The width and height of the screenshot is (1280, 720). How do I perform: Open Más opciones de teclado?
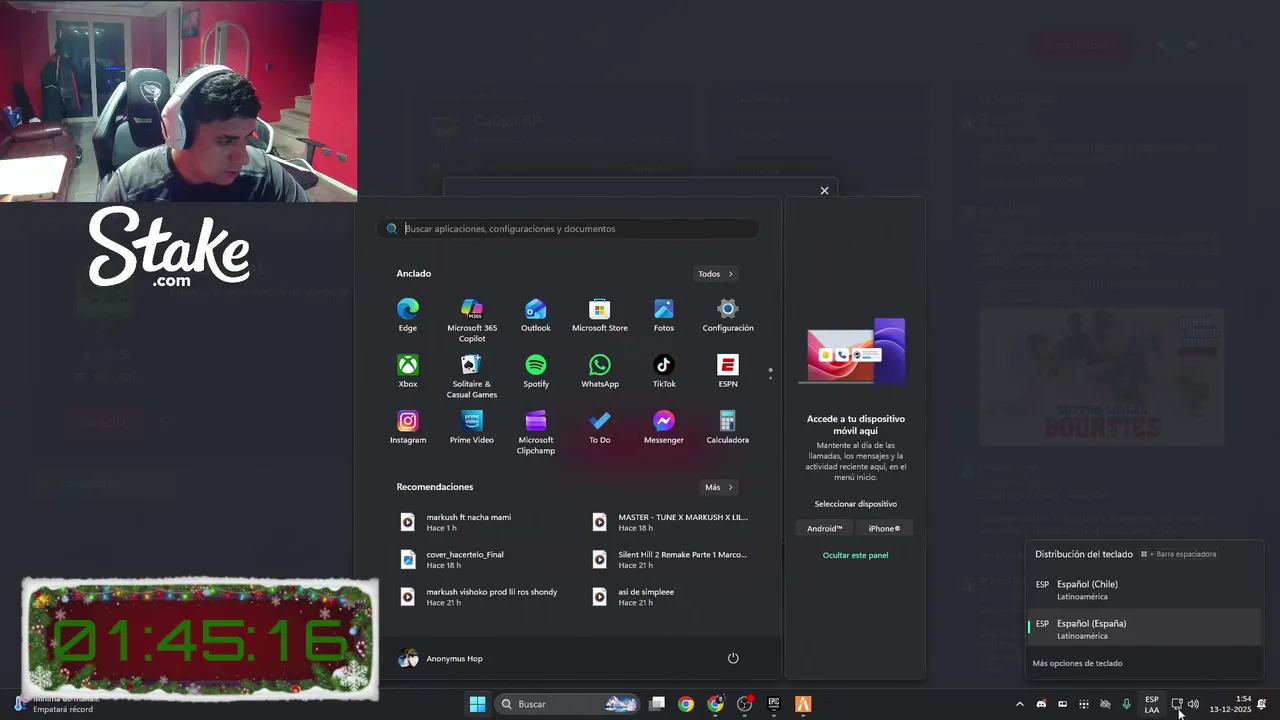point(1077,663)
